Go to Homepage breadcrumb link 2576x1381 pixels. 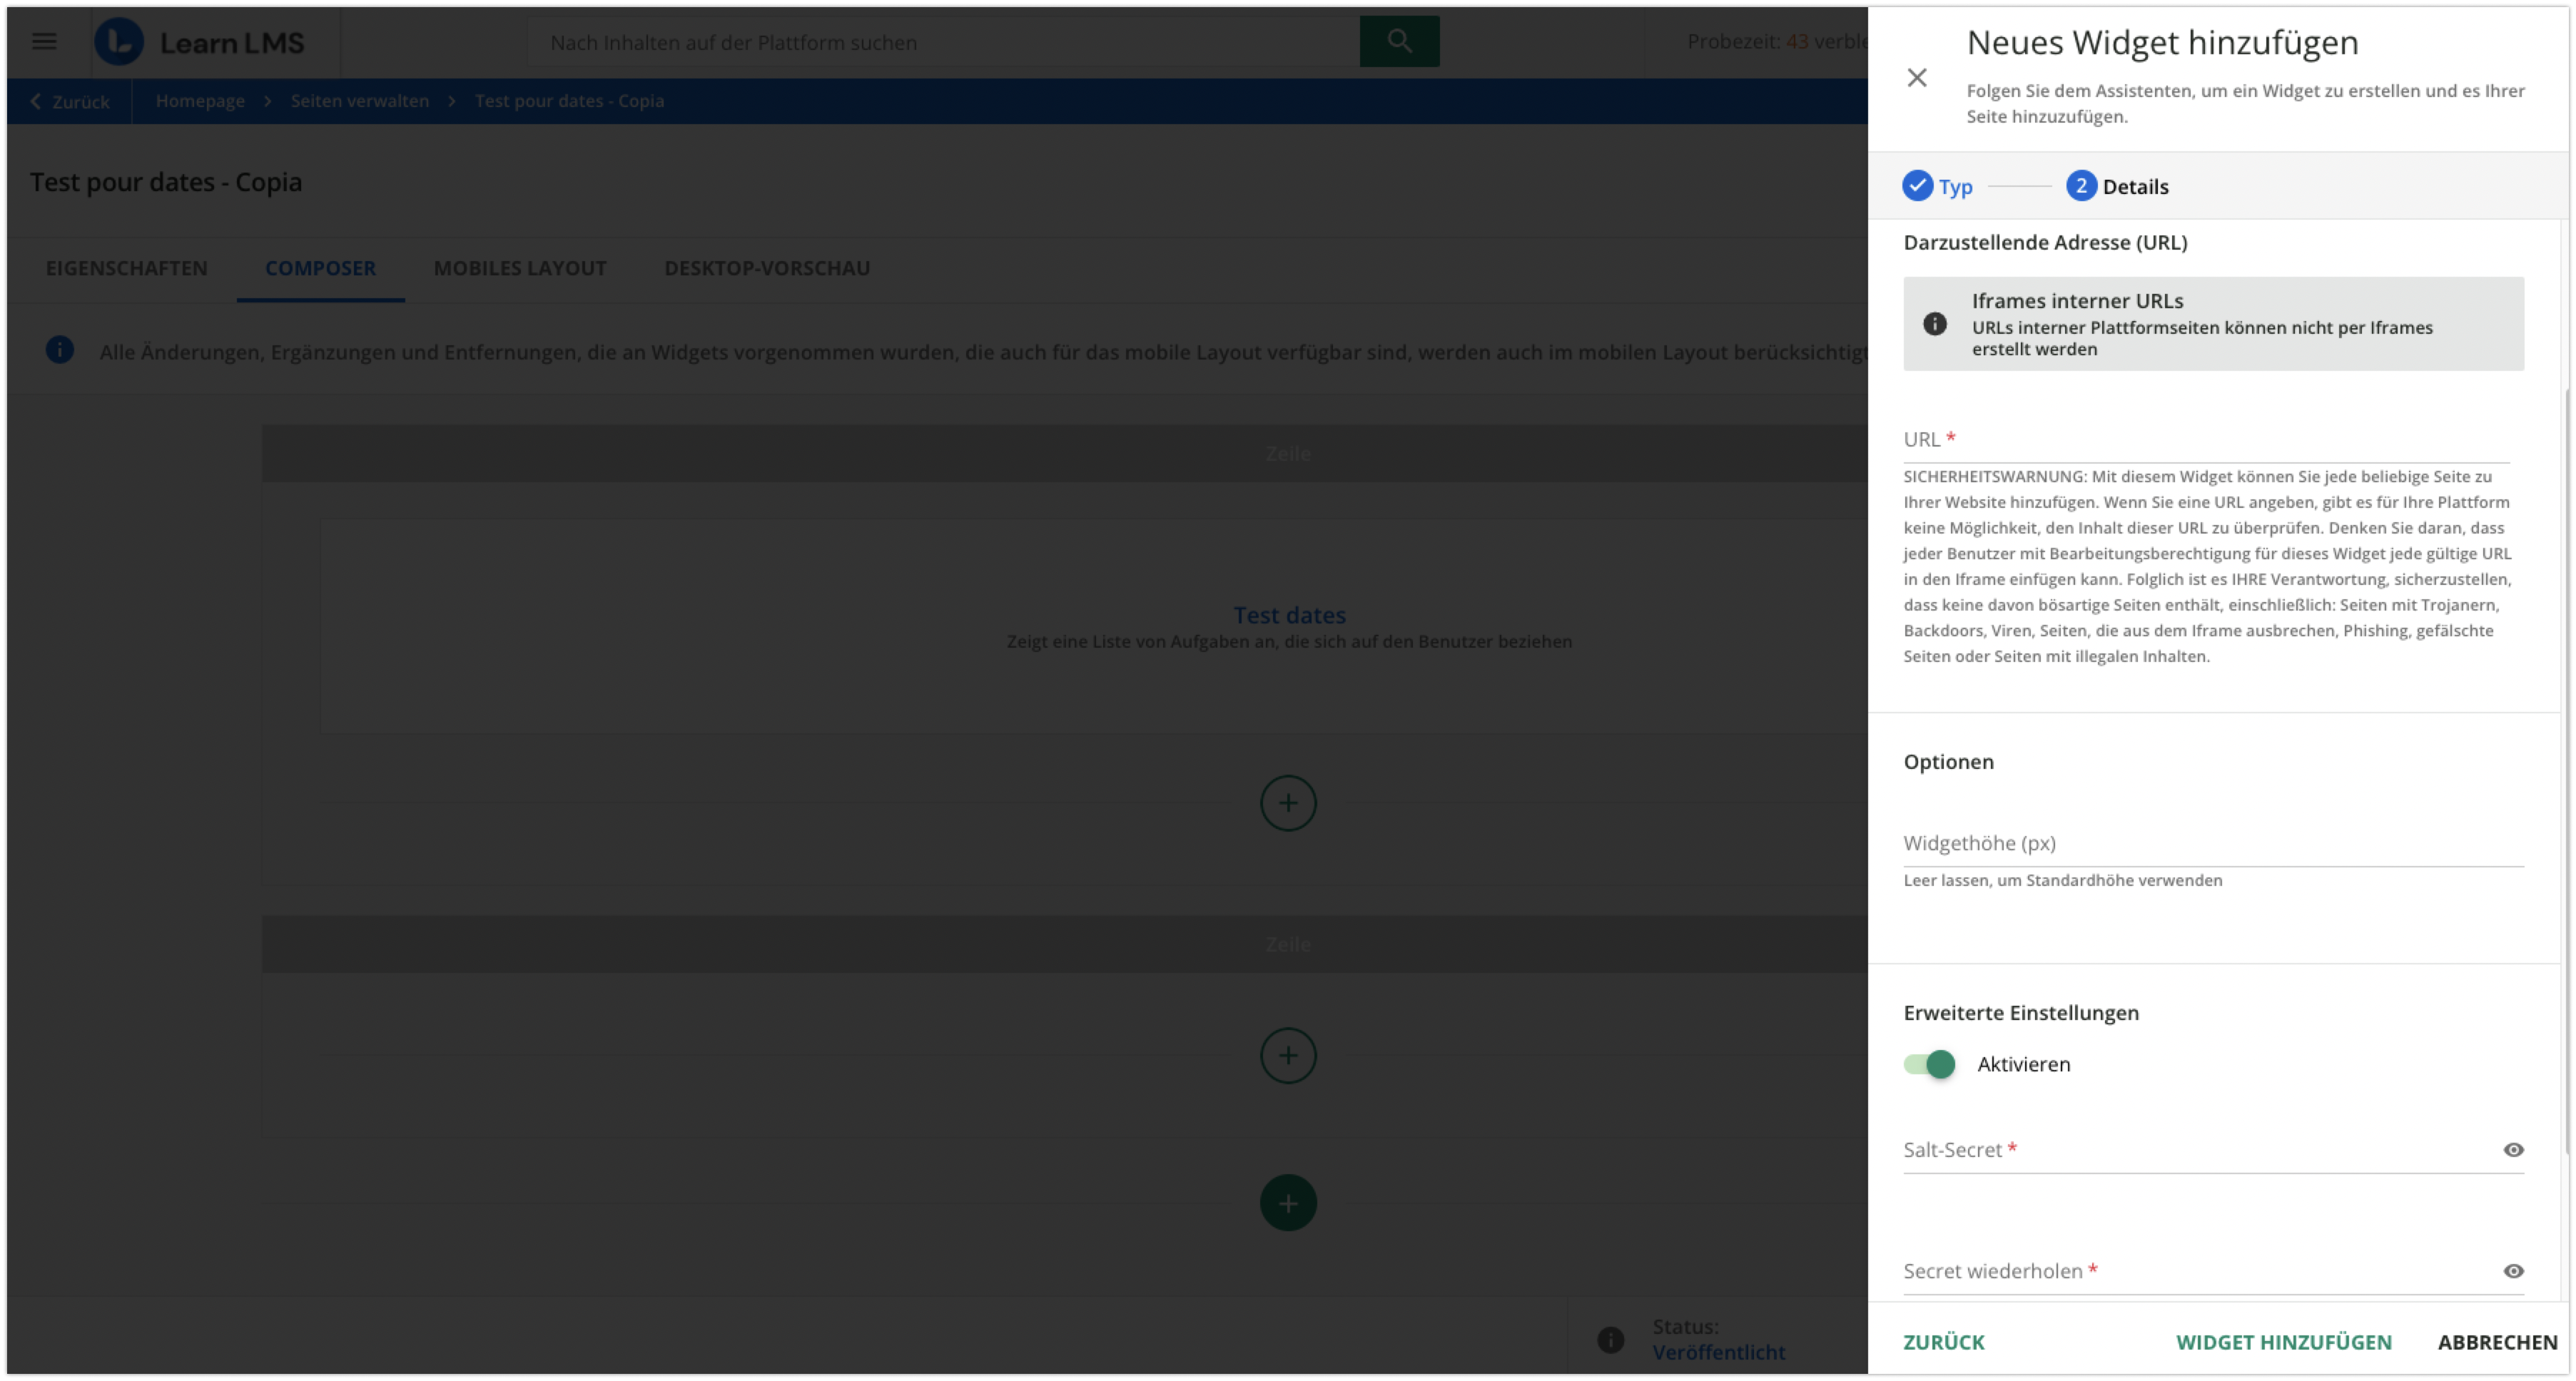[200, 101]
